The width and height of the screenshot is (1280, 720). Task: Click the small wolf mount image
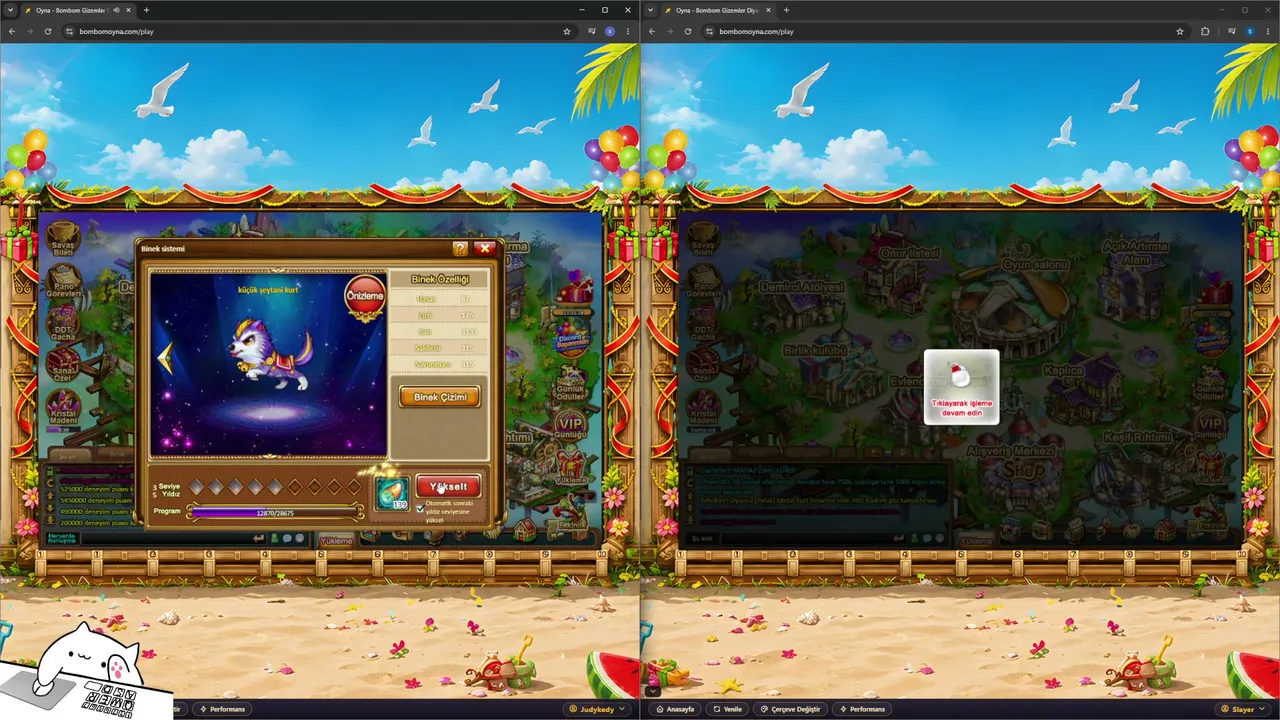click(x=270, y=356)
